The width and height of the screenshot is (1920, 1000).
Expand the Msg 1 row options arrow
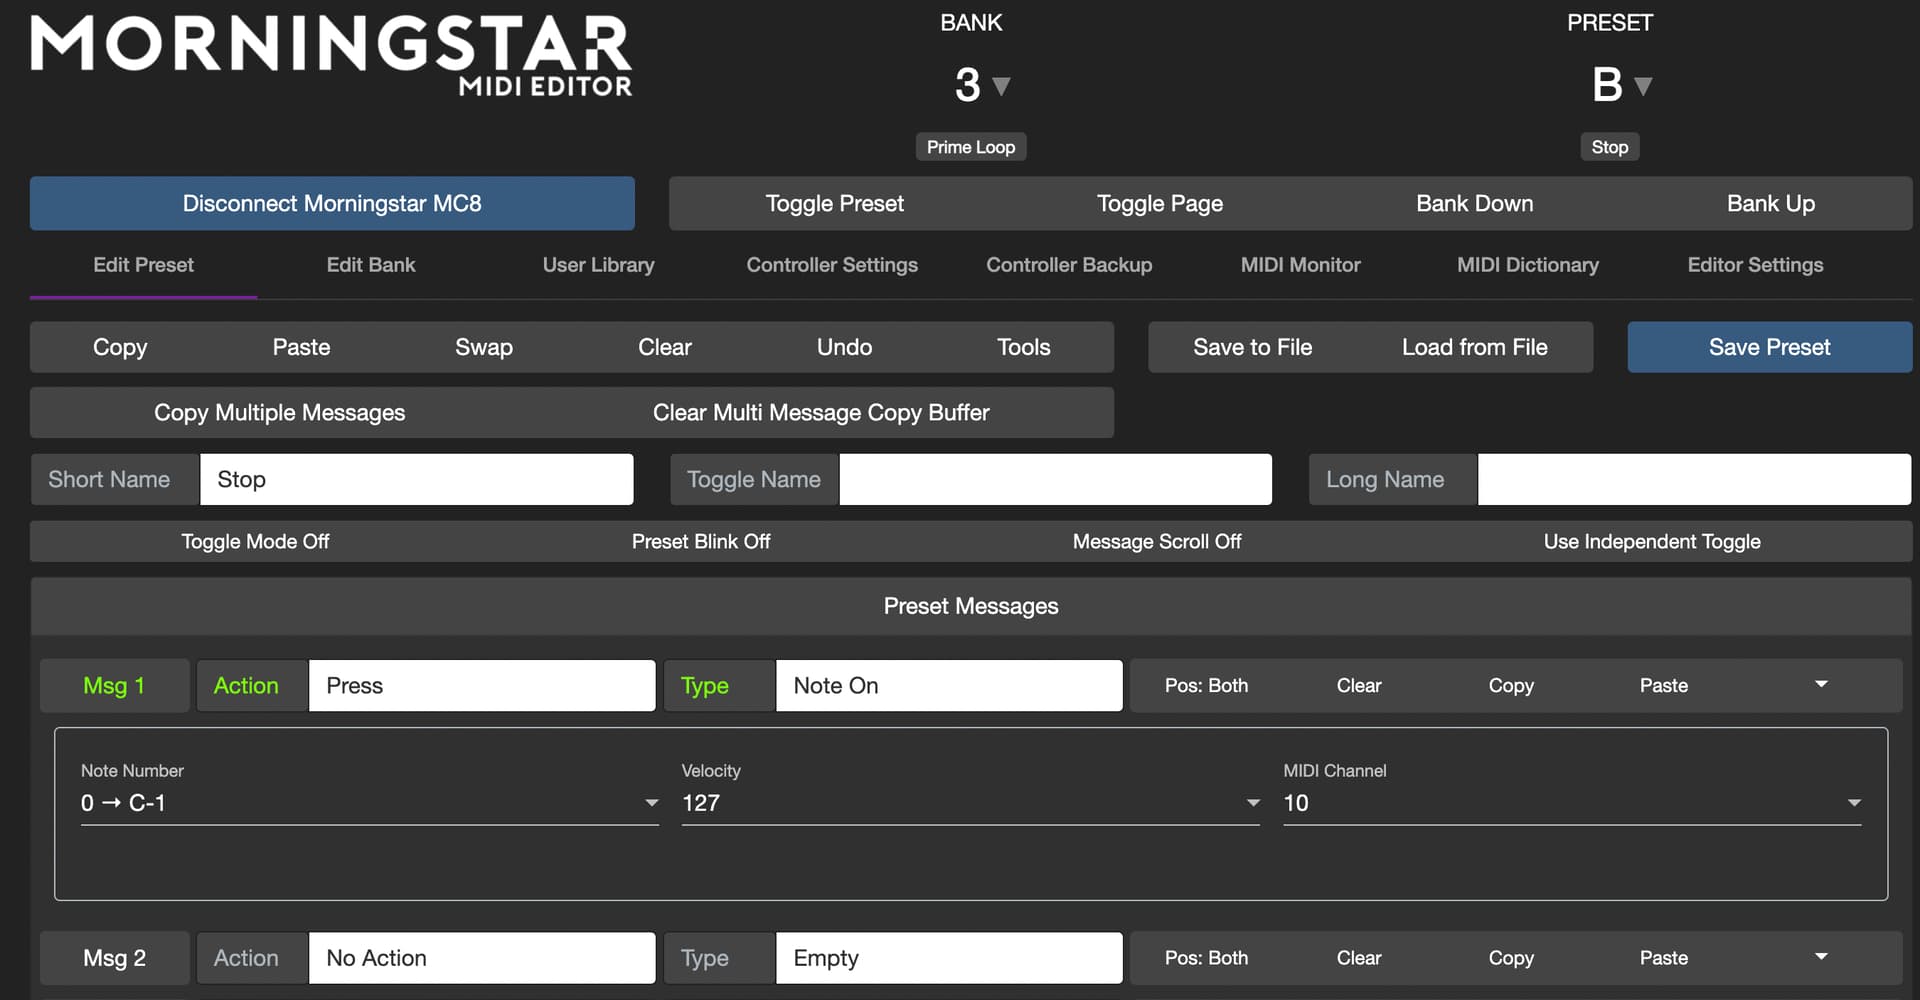[1821, 685]
